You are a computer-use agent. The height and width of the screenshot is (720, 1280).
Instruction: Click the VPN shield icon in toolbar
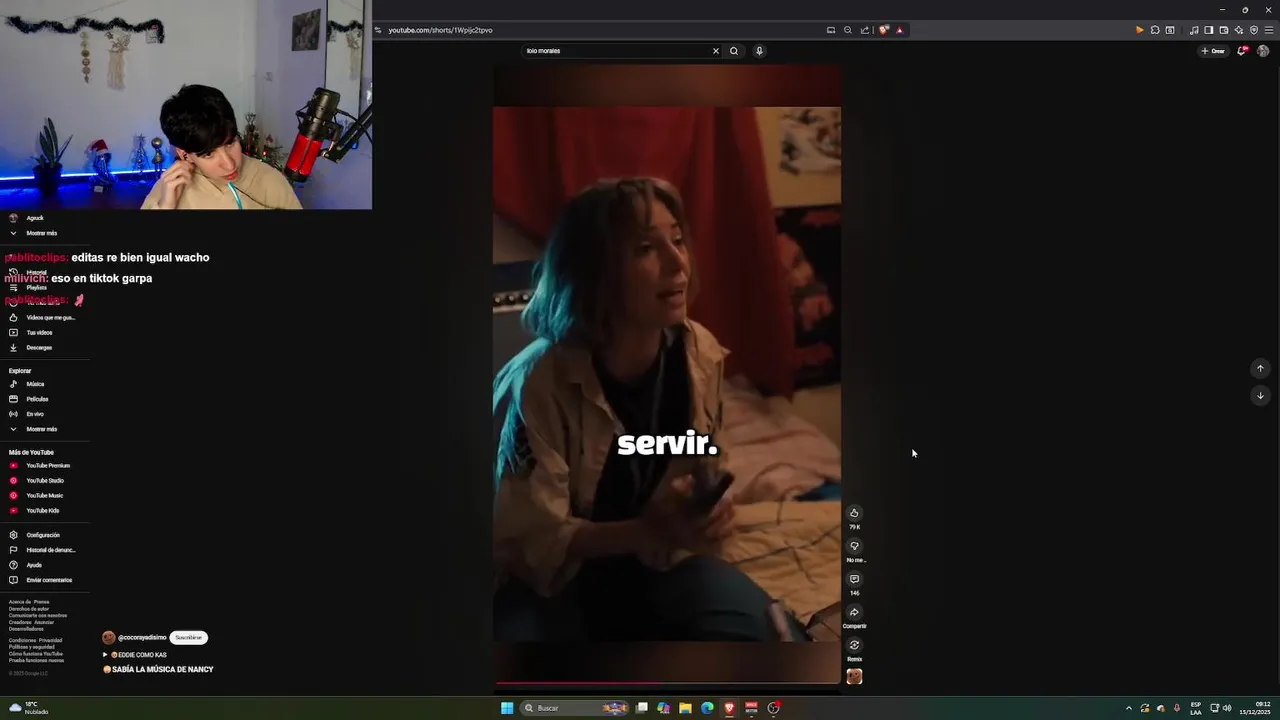pos(1254,30)
